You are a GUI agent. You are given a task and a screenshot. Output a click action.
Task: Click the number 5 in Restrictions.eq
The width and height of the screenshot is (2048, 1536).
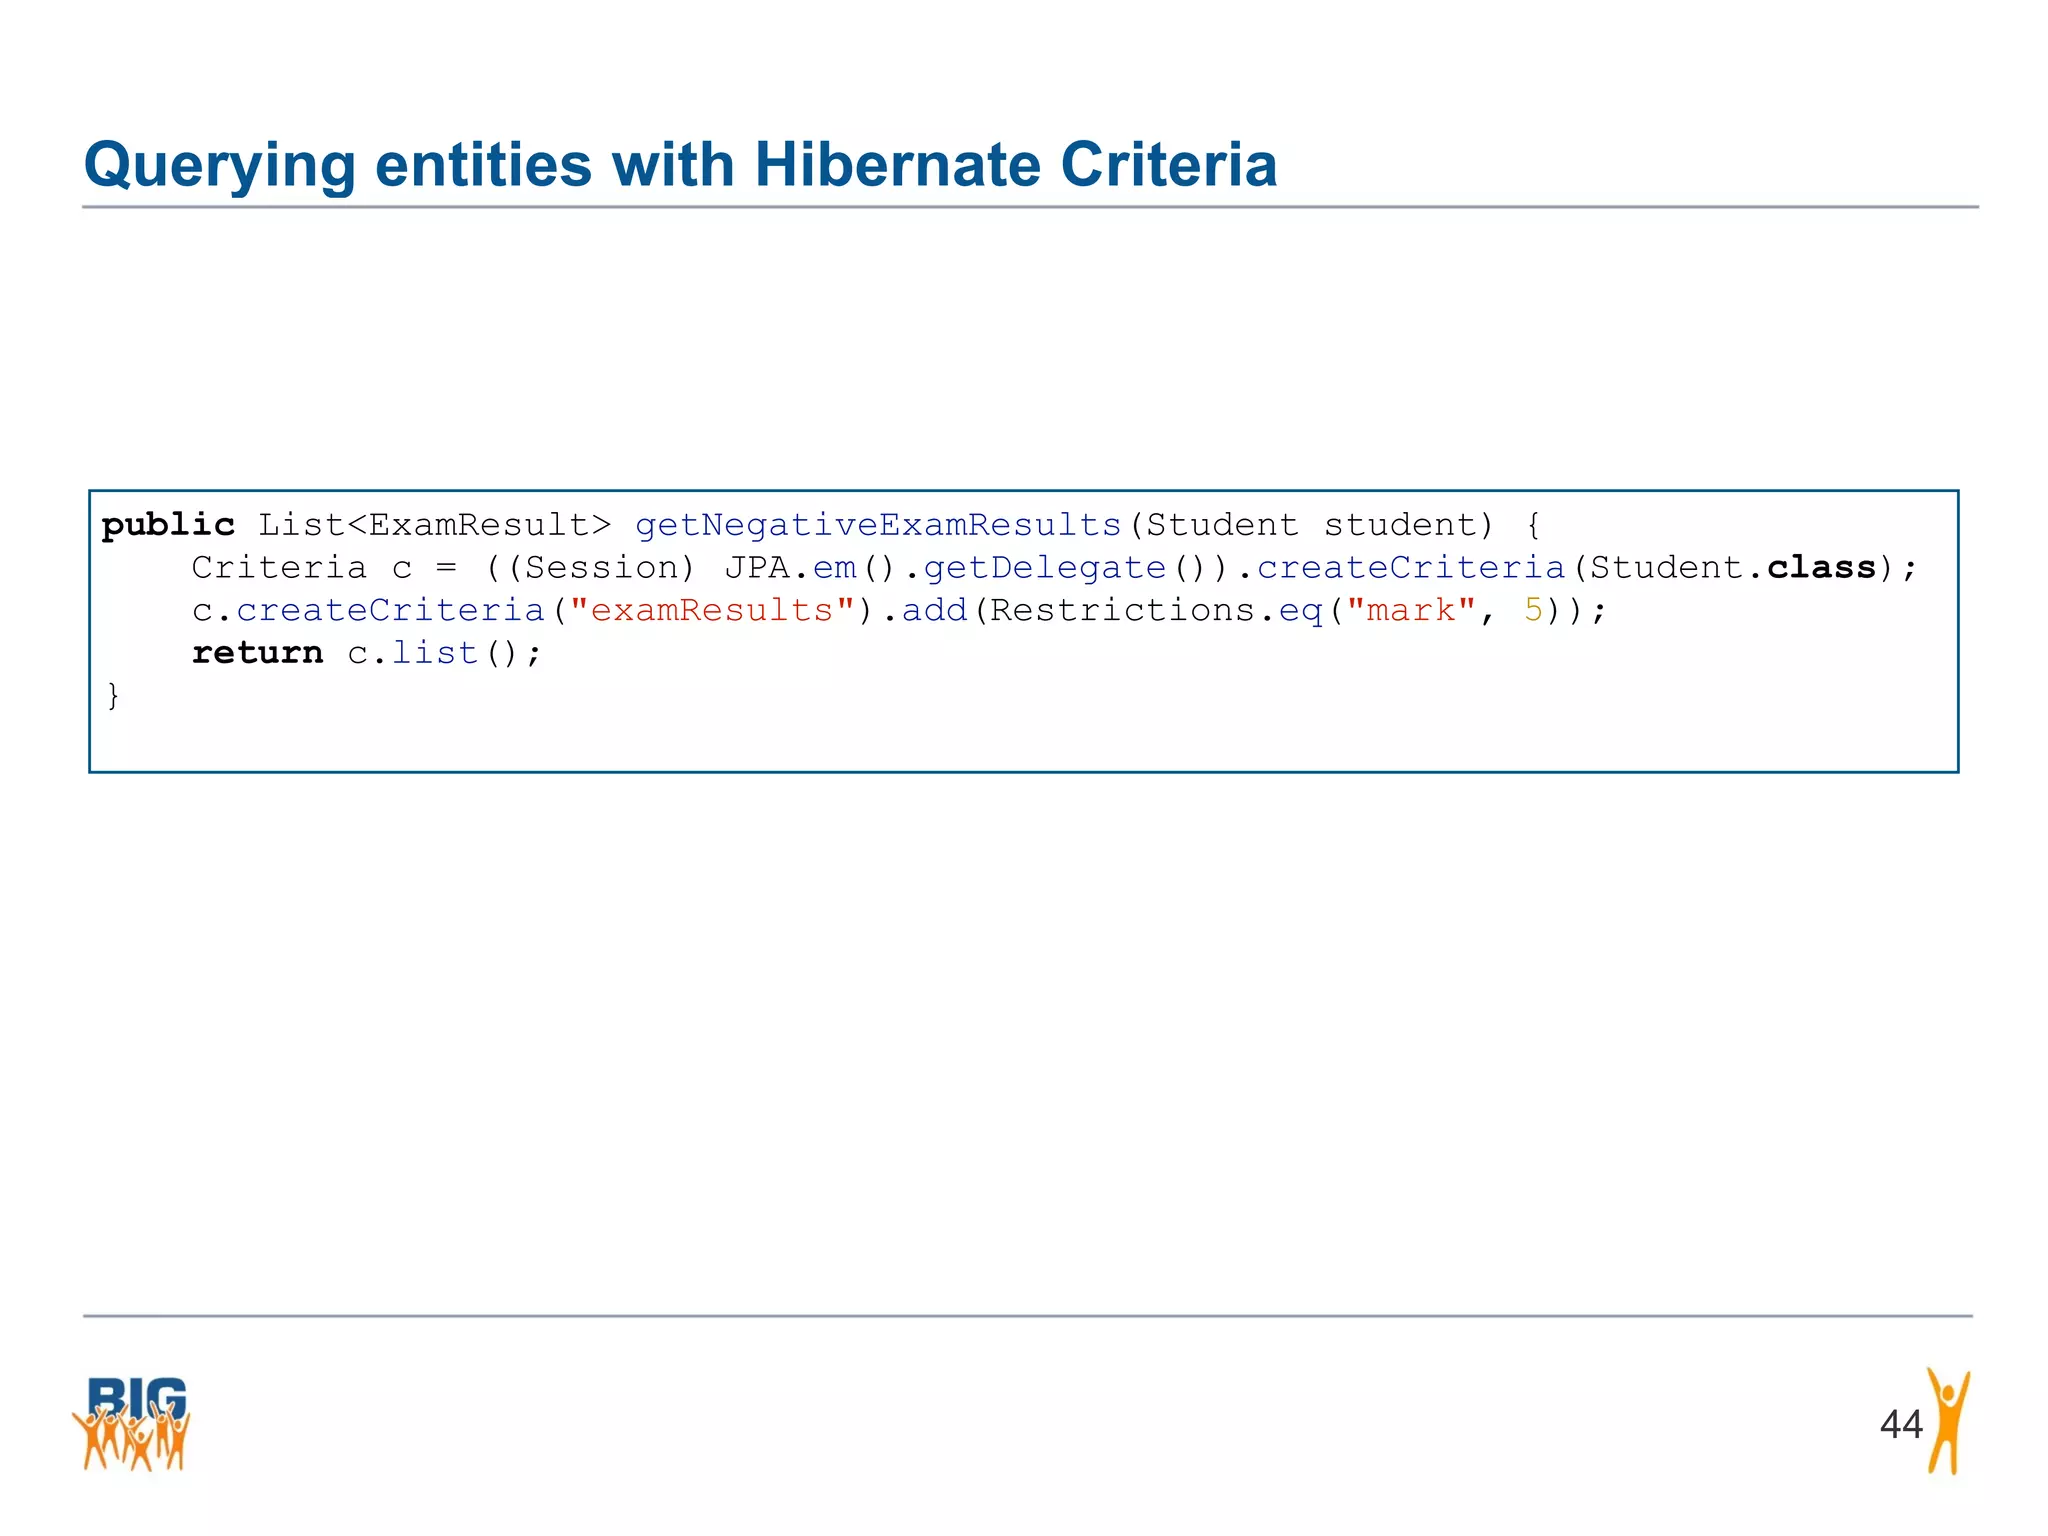pos(1533,610)
